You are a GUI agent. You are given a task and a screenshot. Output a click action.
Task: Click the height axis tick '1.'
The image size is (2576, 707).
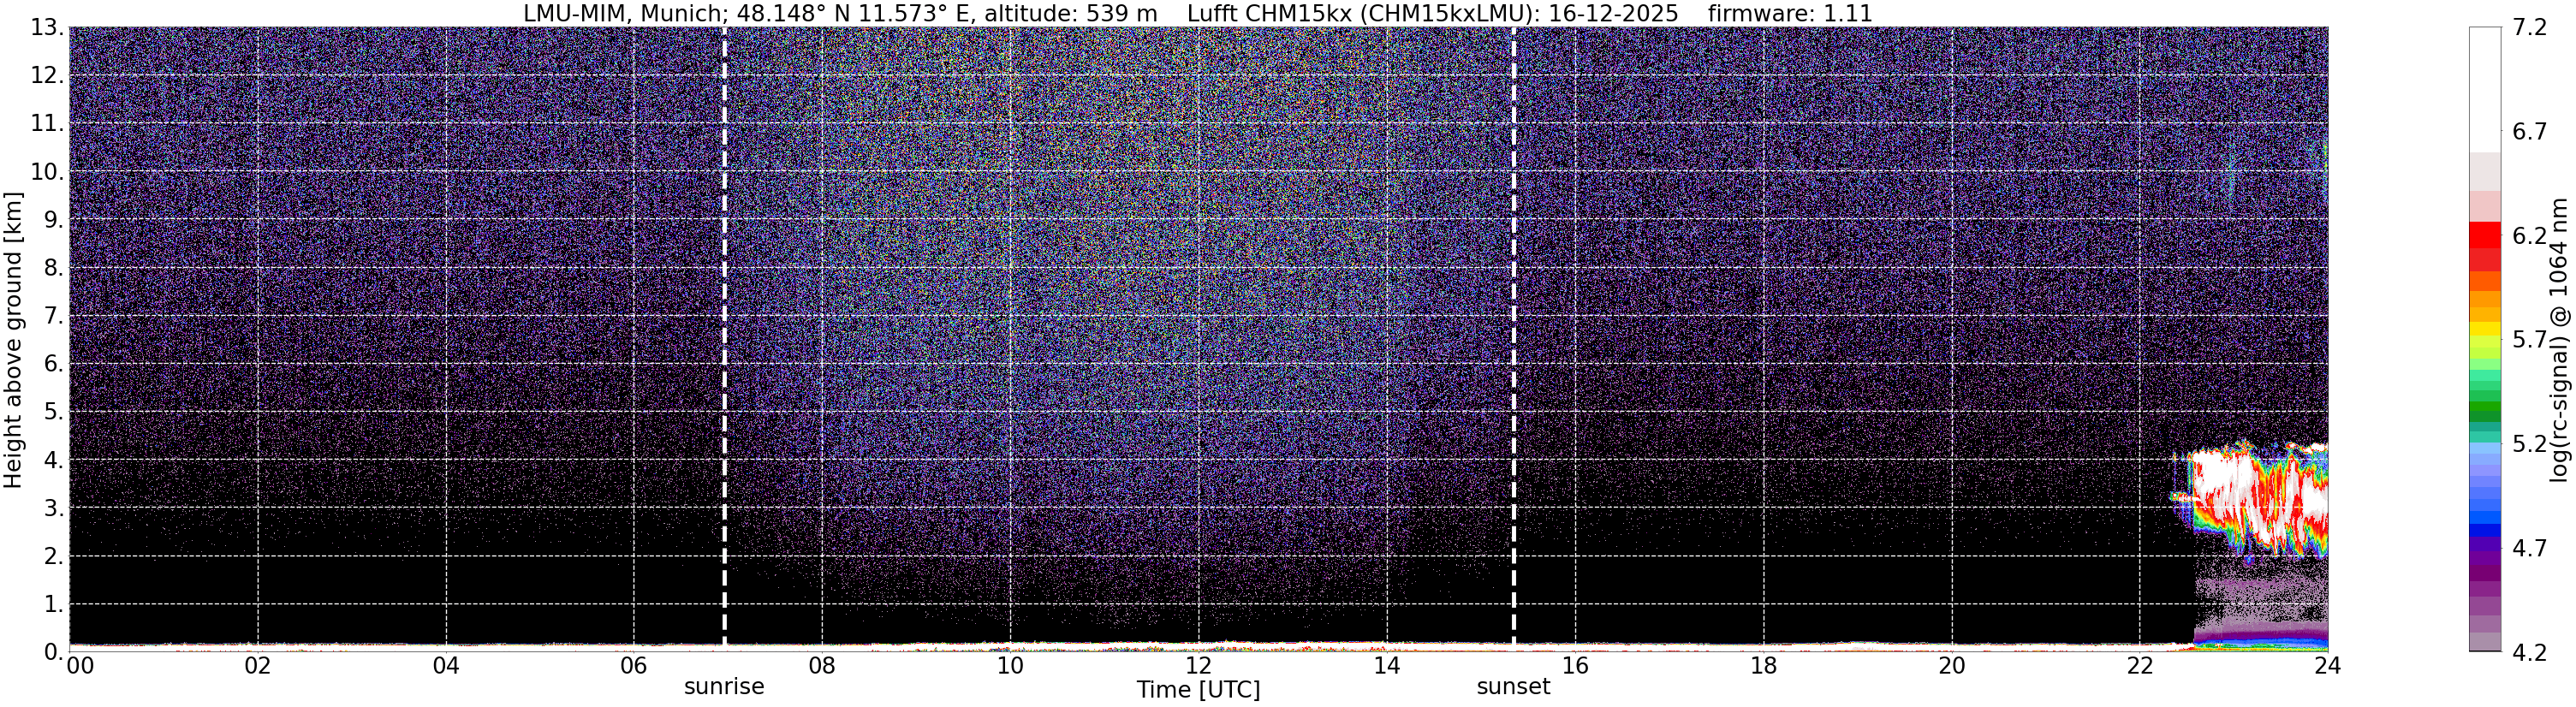point(53,603)
